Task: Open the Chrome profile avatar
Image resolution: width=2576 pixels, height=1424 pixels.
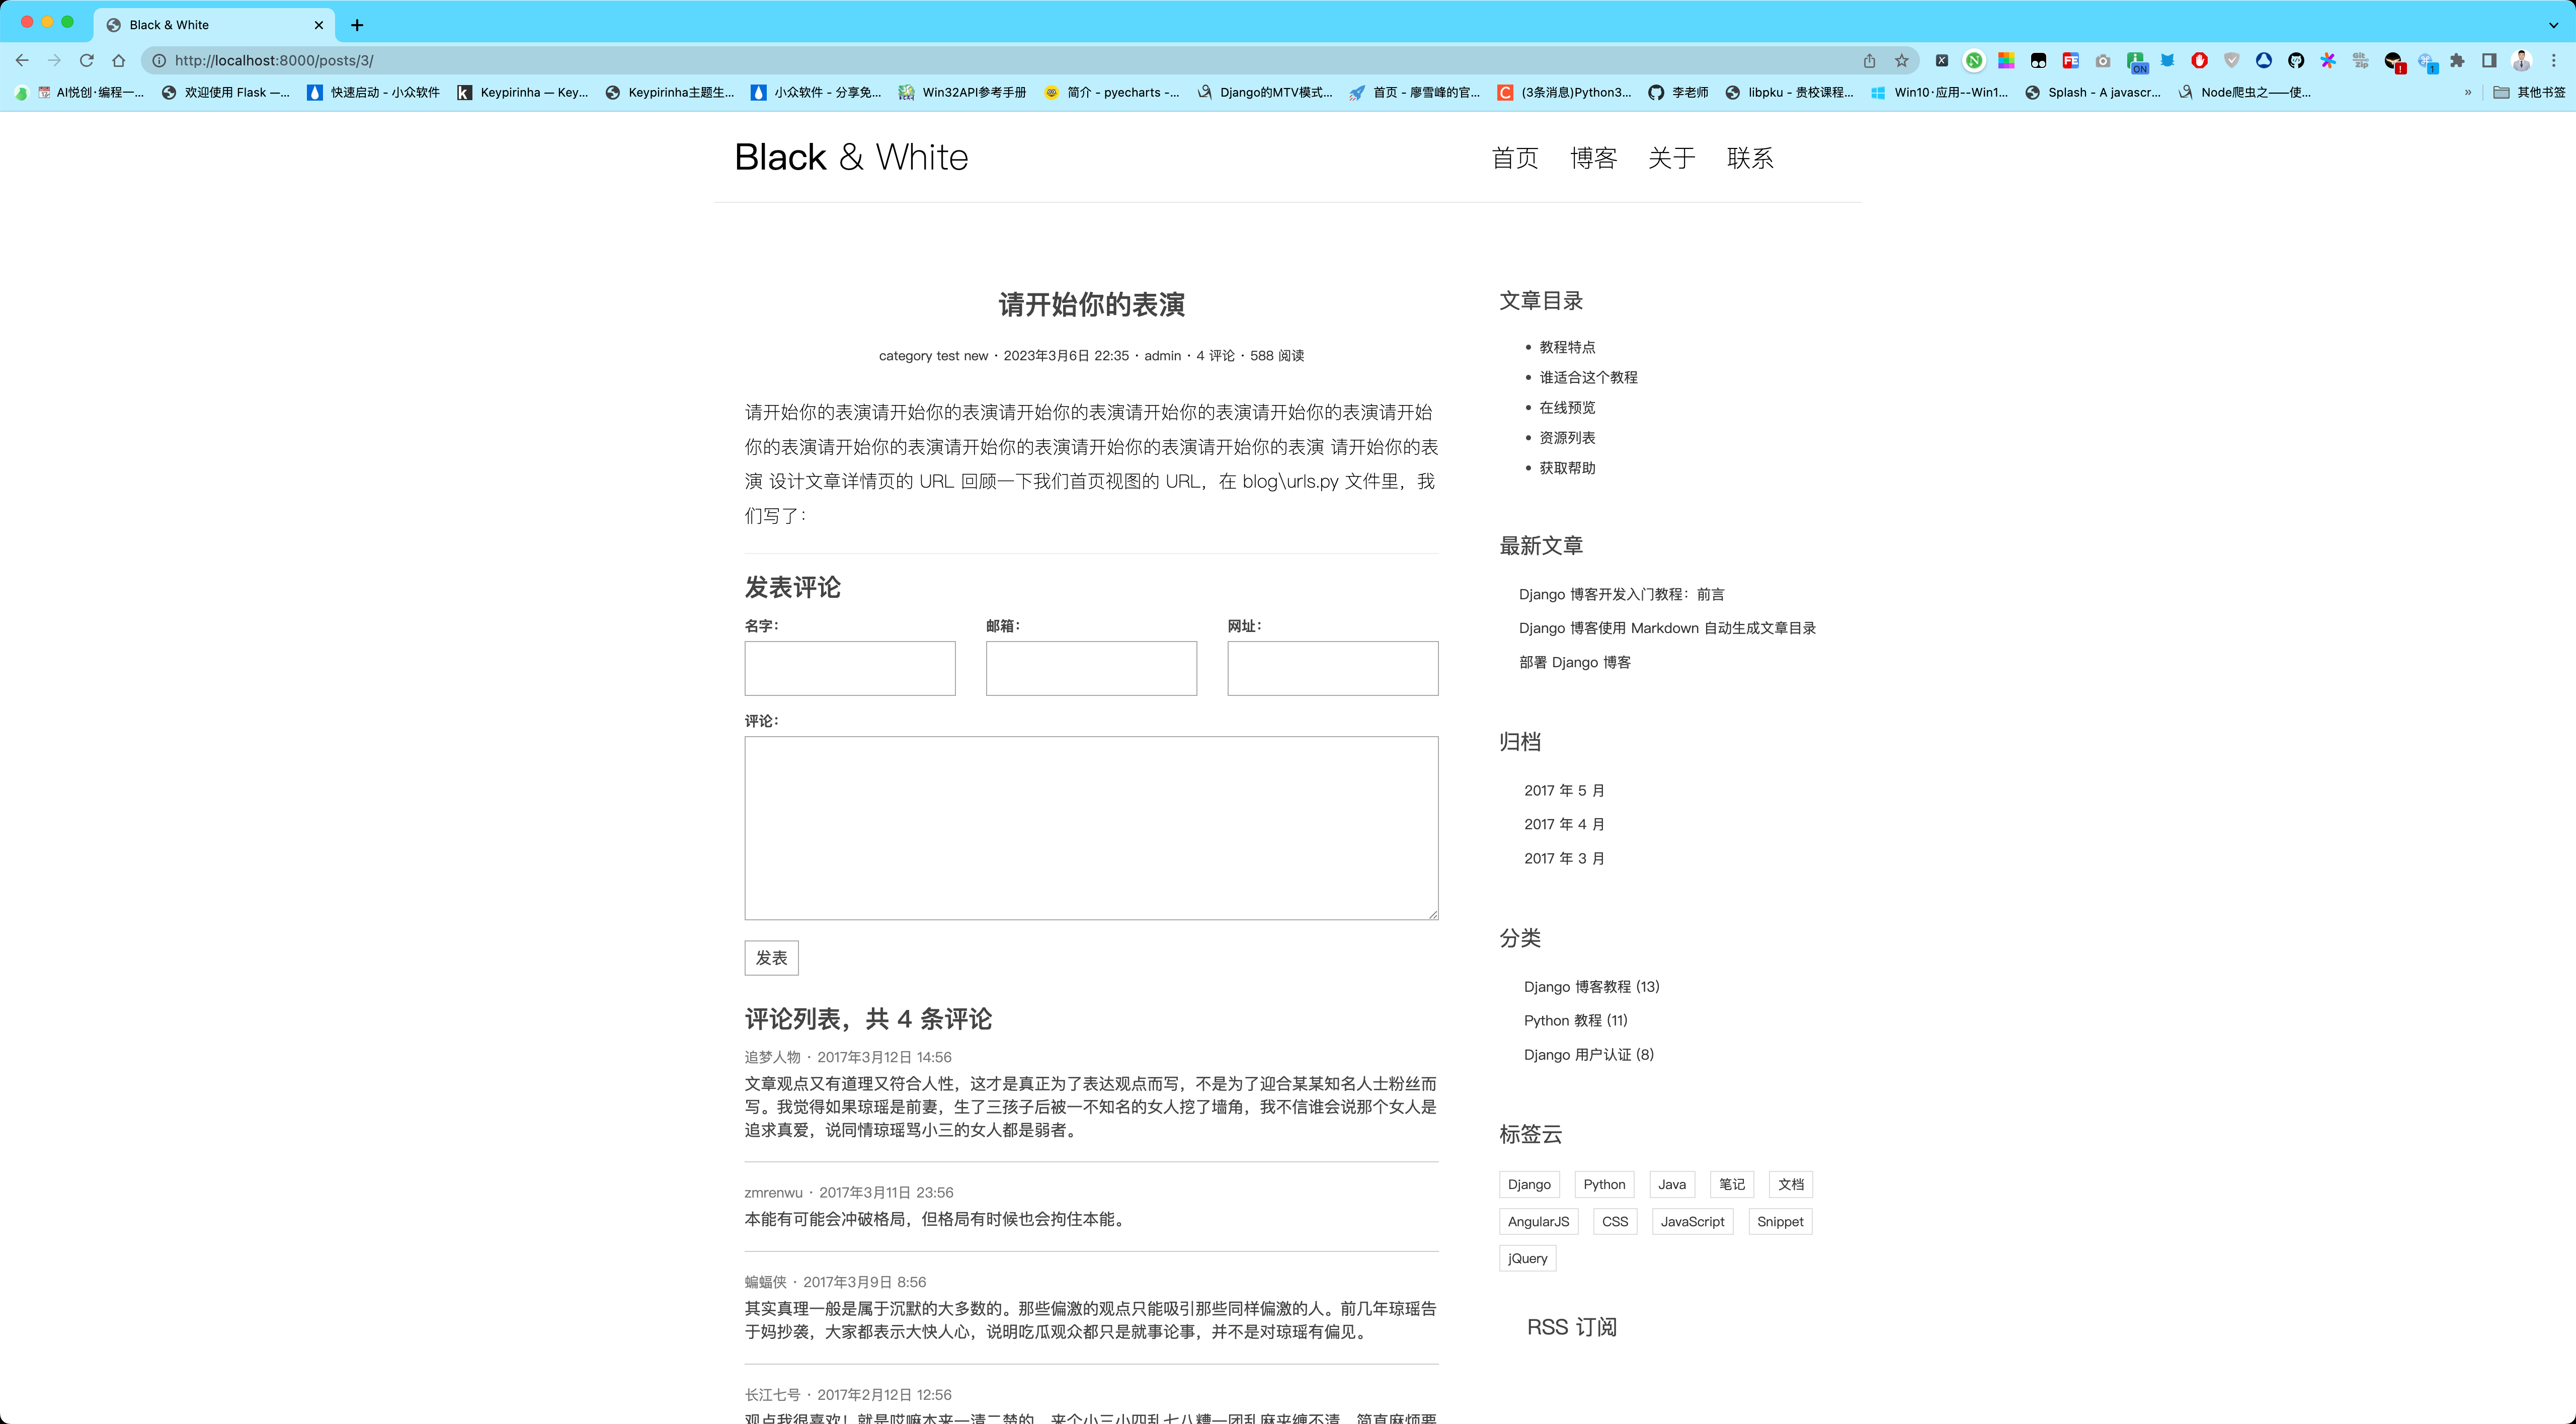Action: [x=2522, y=61]
